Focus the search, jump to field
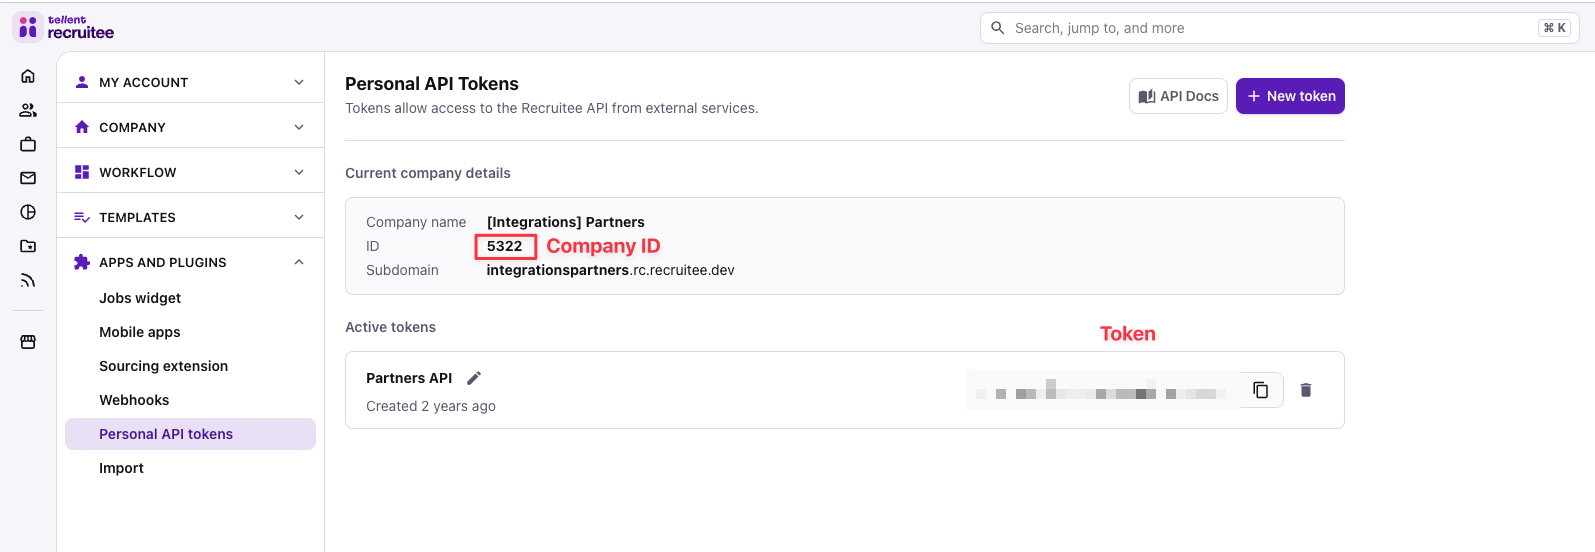This screenshot has width=1595, height=552. click(x=1279, y=28)
